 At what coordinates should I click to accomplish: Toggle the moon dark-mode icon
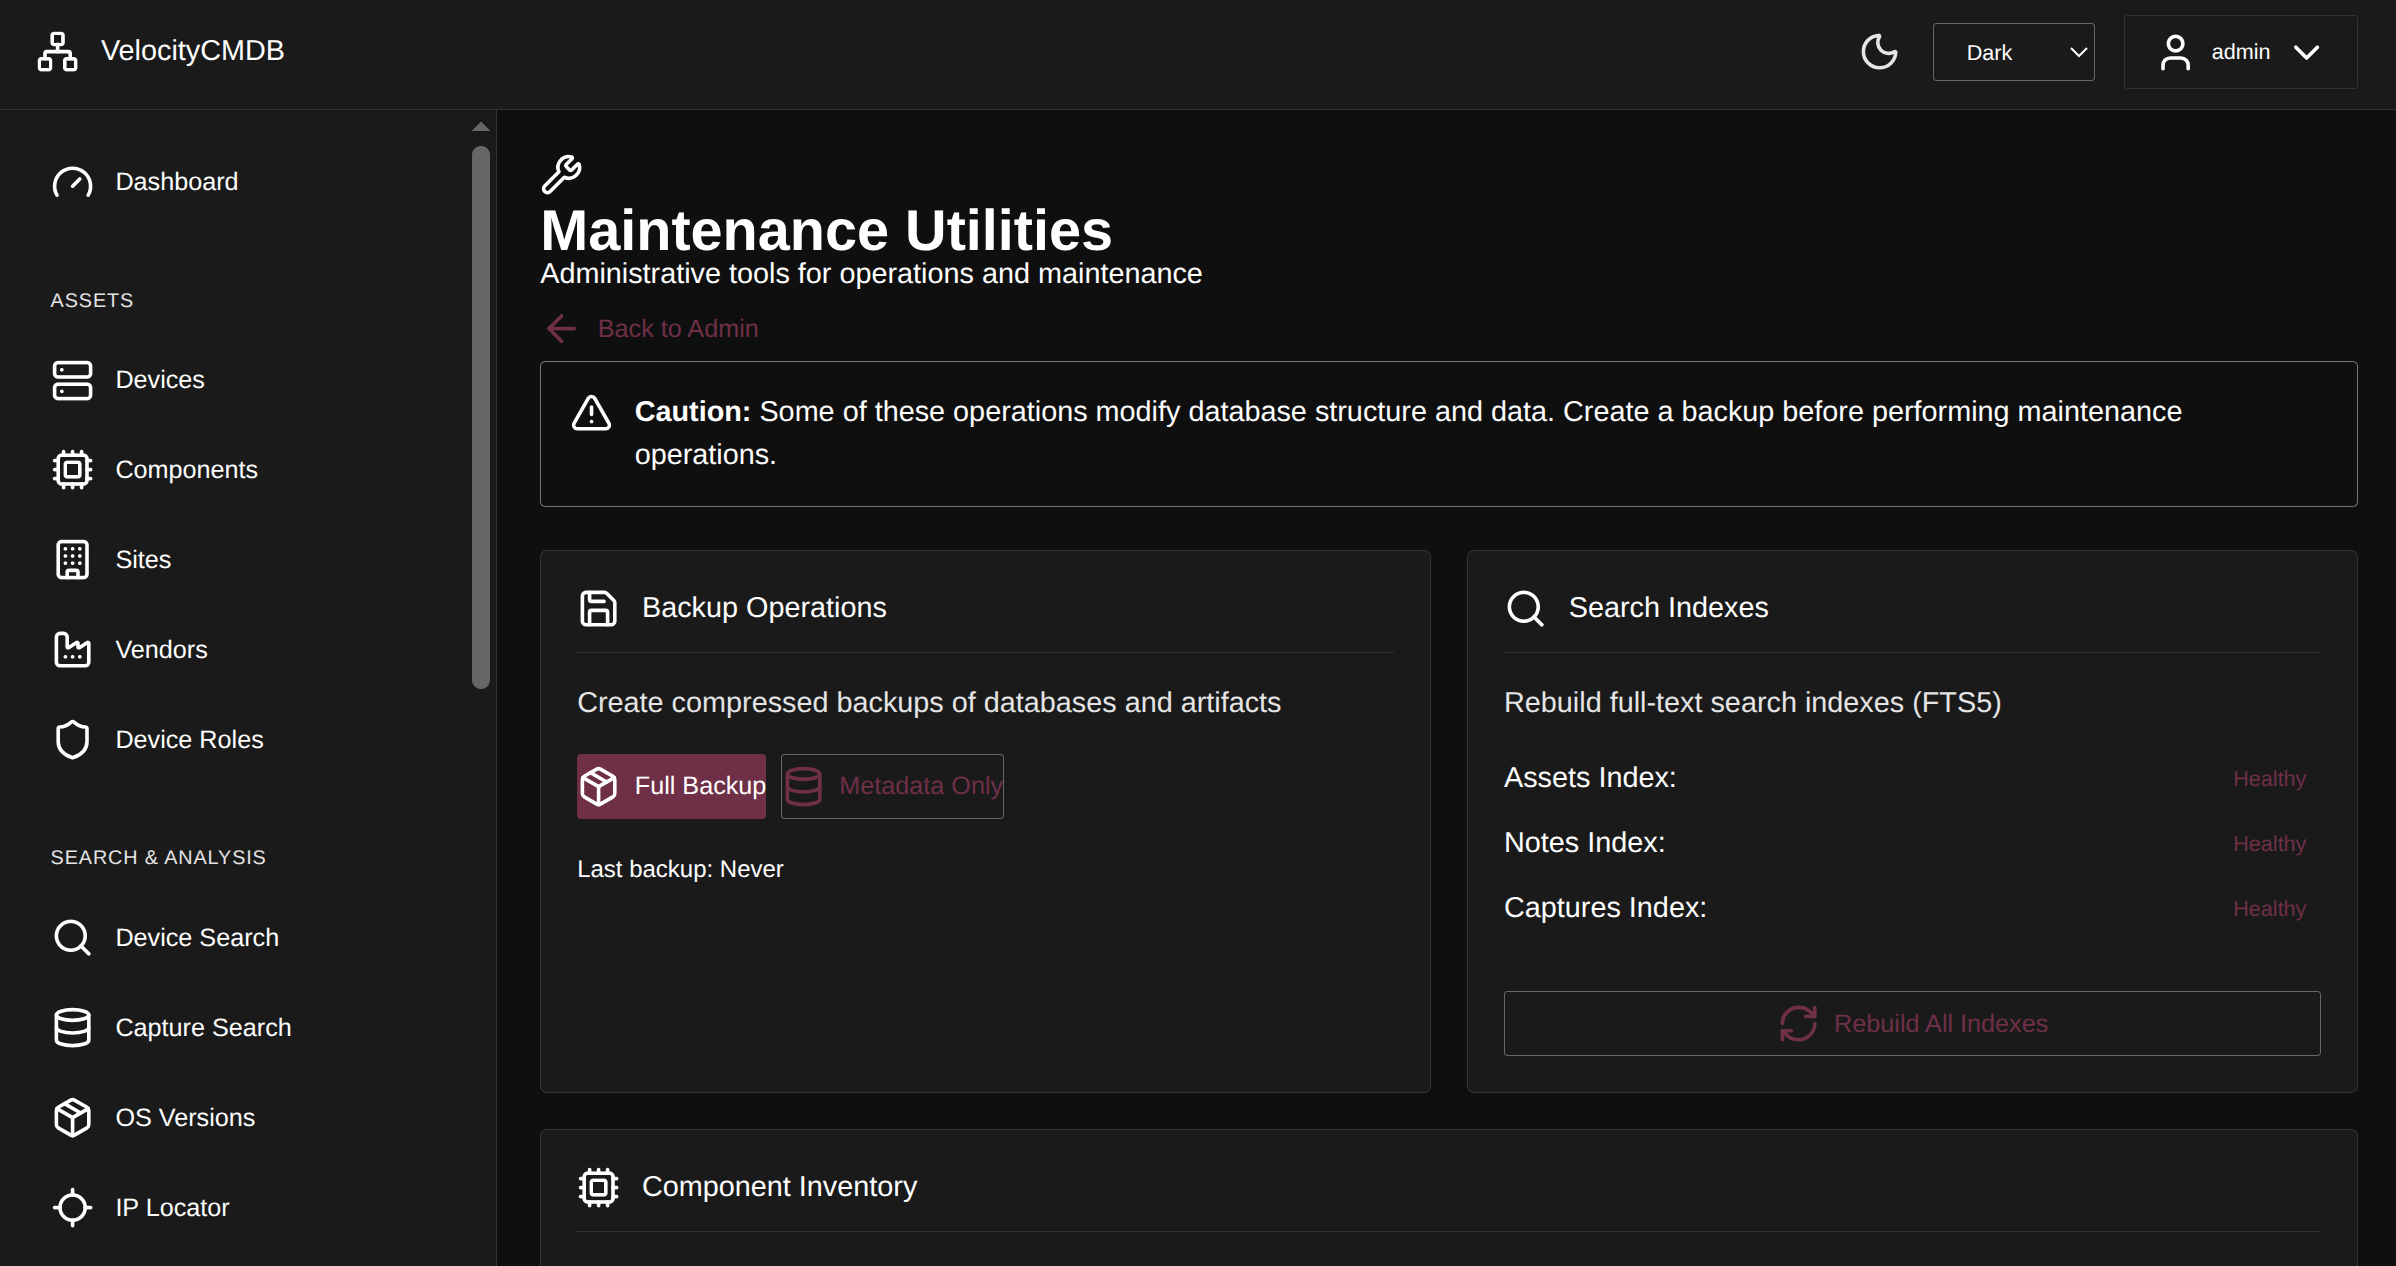point(1879,52)
